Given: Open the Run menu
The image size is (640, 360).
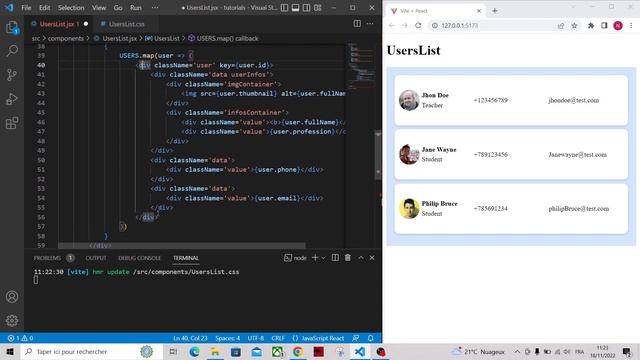Looking at the screenshot, I should point(136,7).
